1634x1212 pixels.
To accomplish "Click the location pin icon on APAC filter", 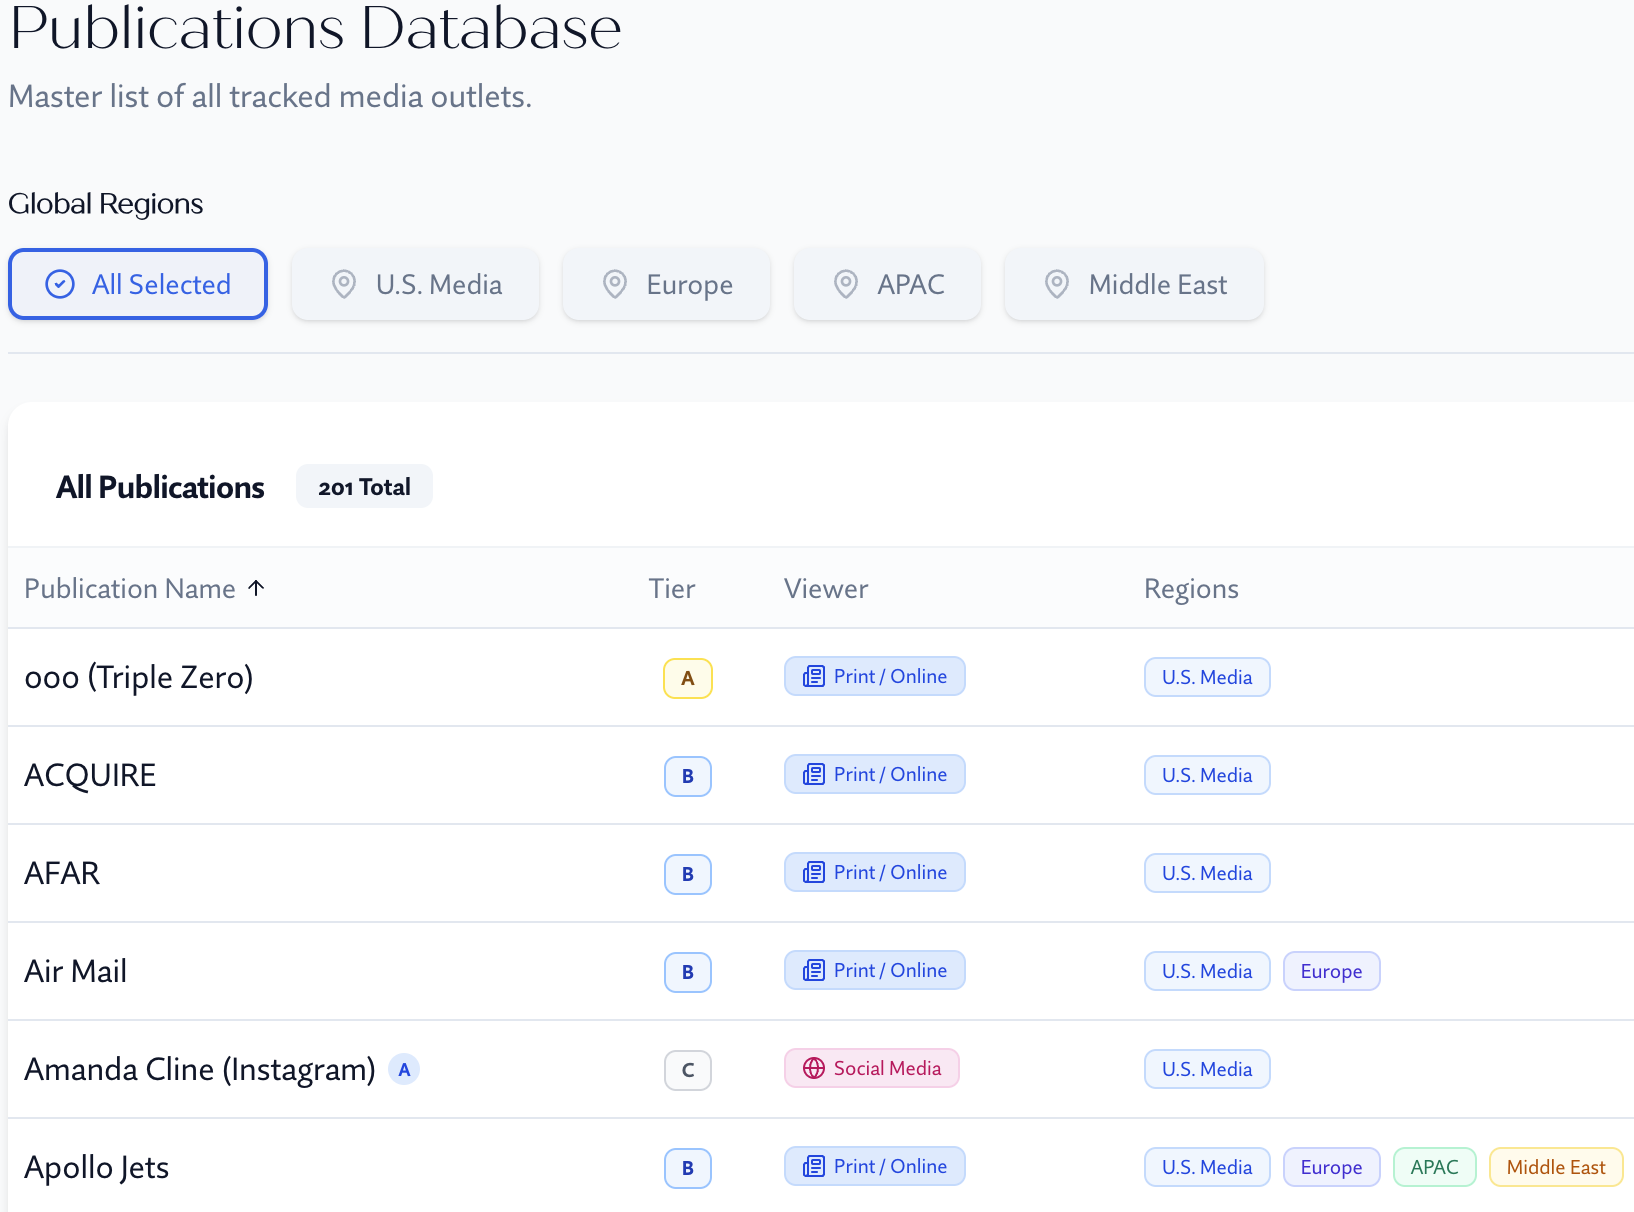I will click(x=846, y=284).
